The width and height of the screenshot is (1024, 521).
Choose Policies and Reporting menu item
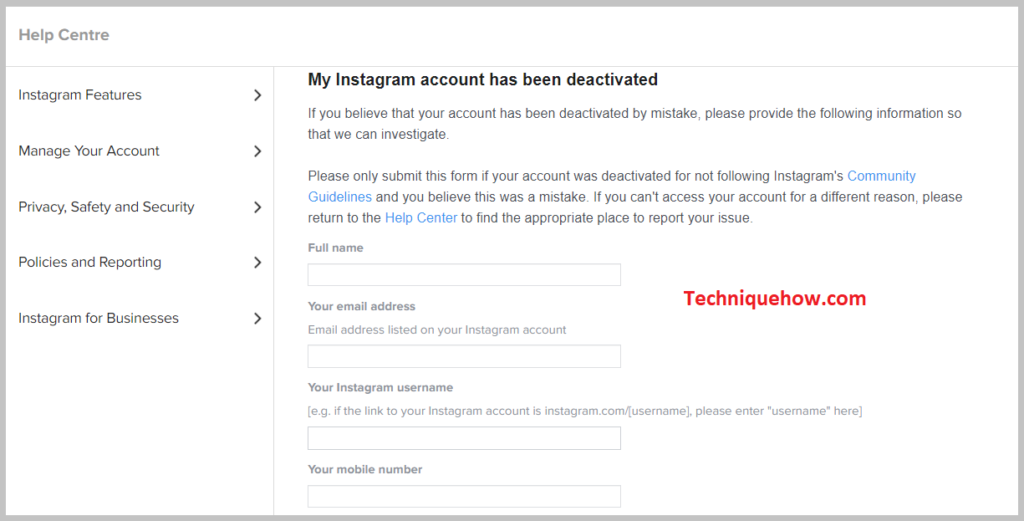point(89,262)
